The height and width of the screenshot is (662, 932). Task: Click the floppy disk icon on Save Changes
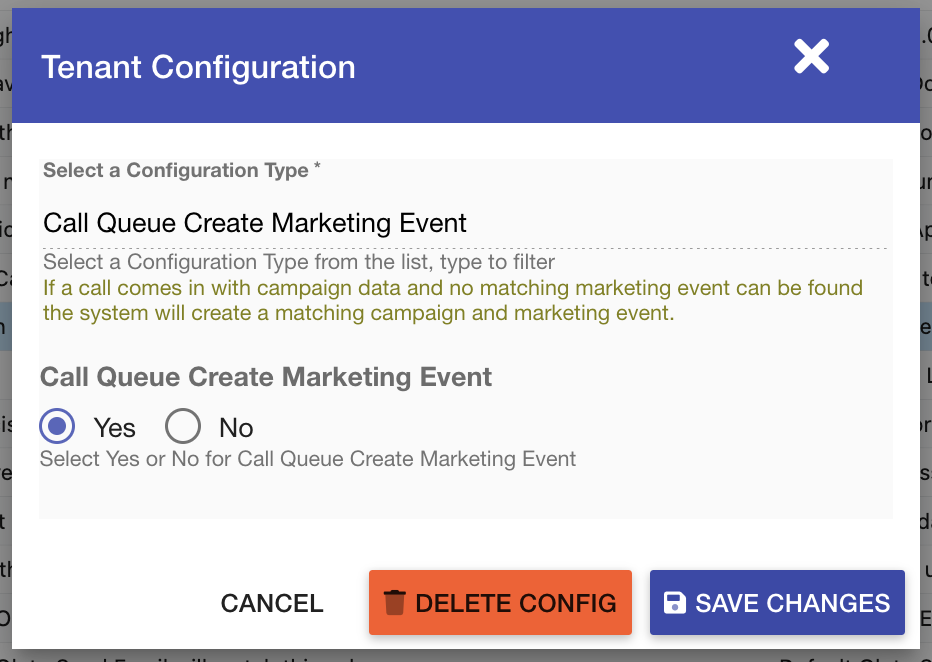tap(675, 603)
